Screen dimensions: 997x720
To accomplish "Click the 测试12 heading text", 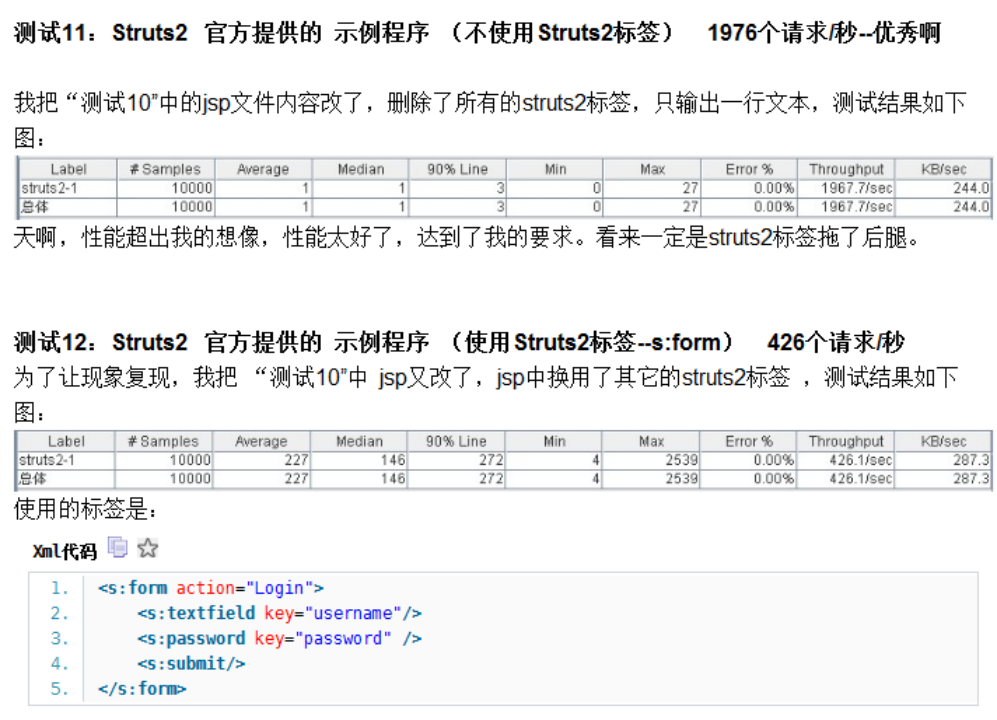I will click(x=459, y=342).
